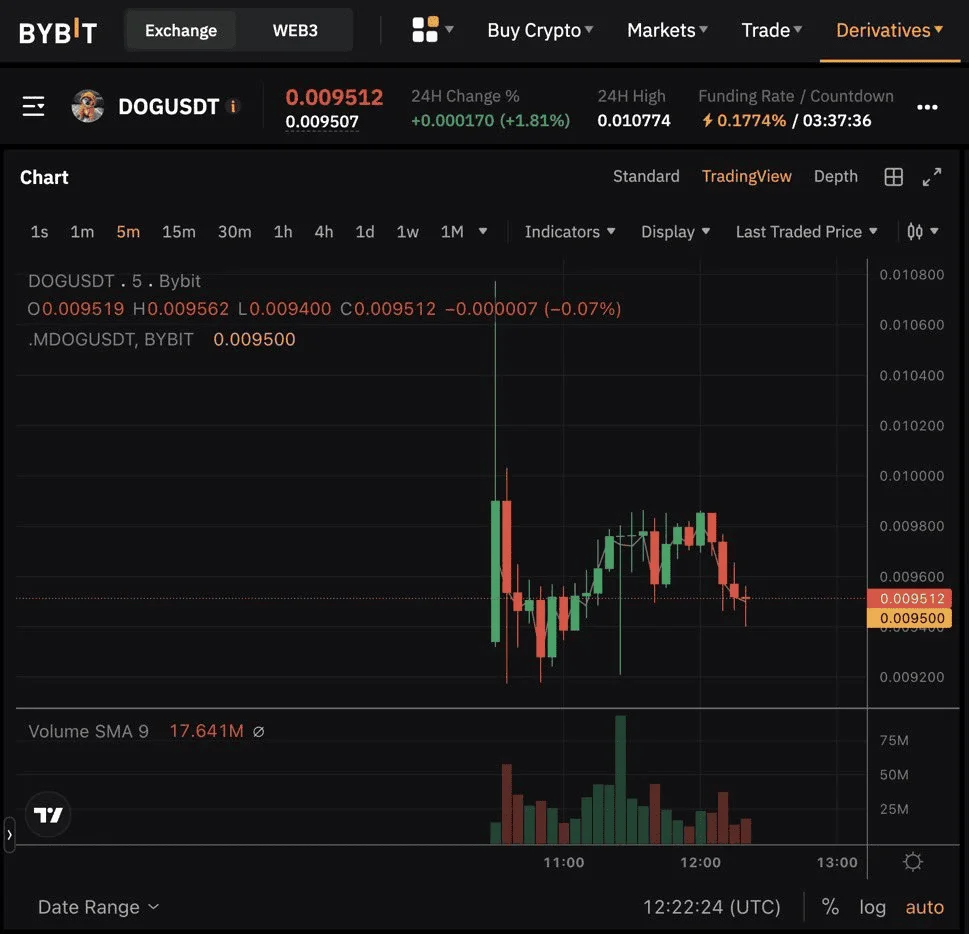Viewport: 969px width, 934px height.
Task: Select 1M monthly timeframe
Action: pos(452,232)
